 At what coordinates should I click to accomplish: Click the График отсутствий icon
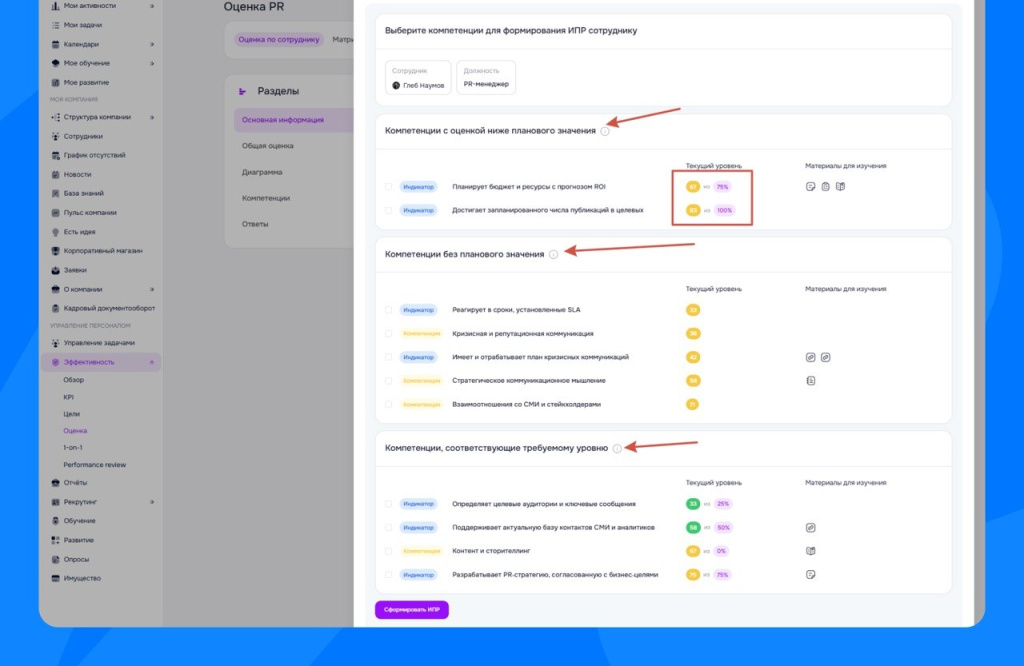[56, 155]
